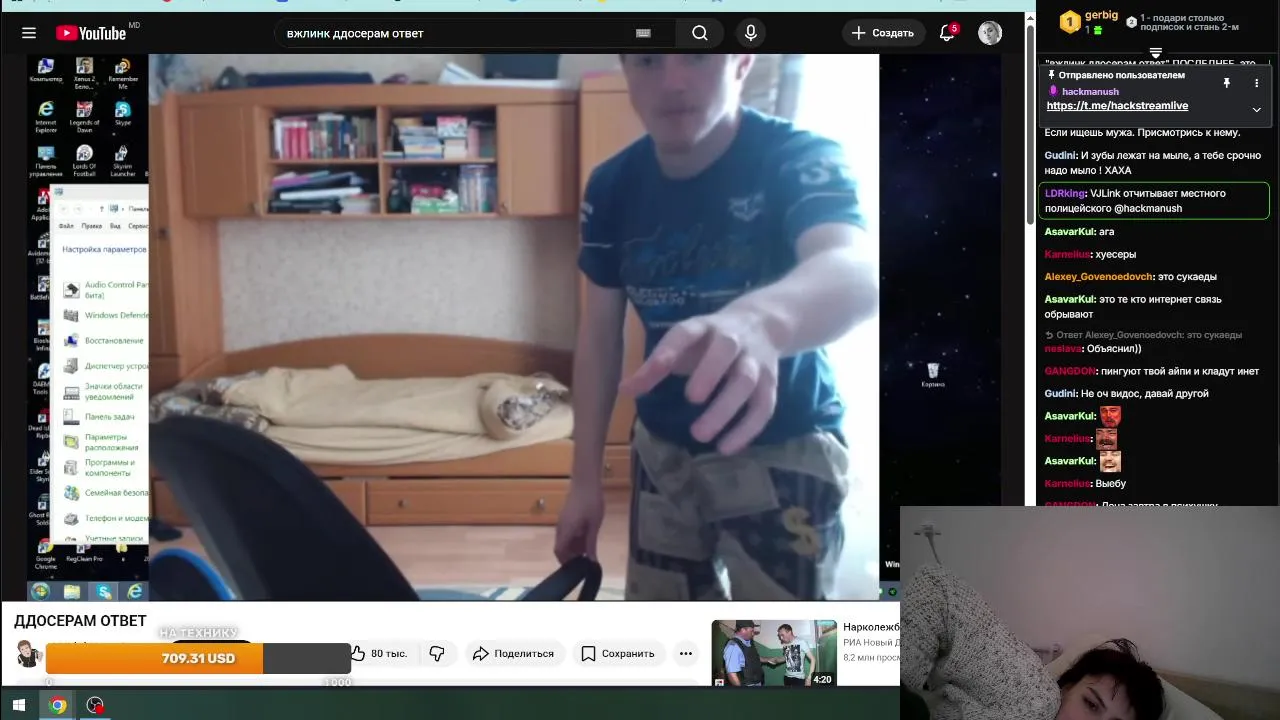Click the 709.31 USD donation goal bar
This screenshot has width=1280, height=720.
click(198, 658)
